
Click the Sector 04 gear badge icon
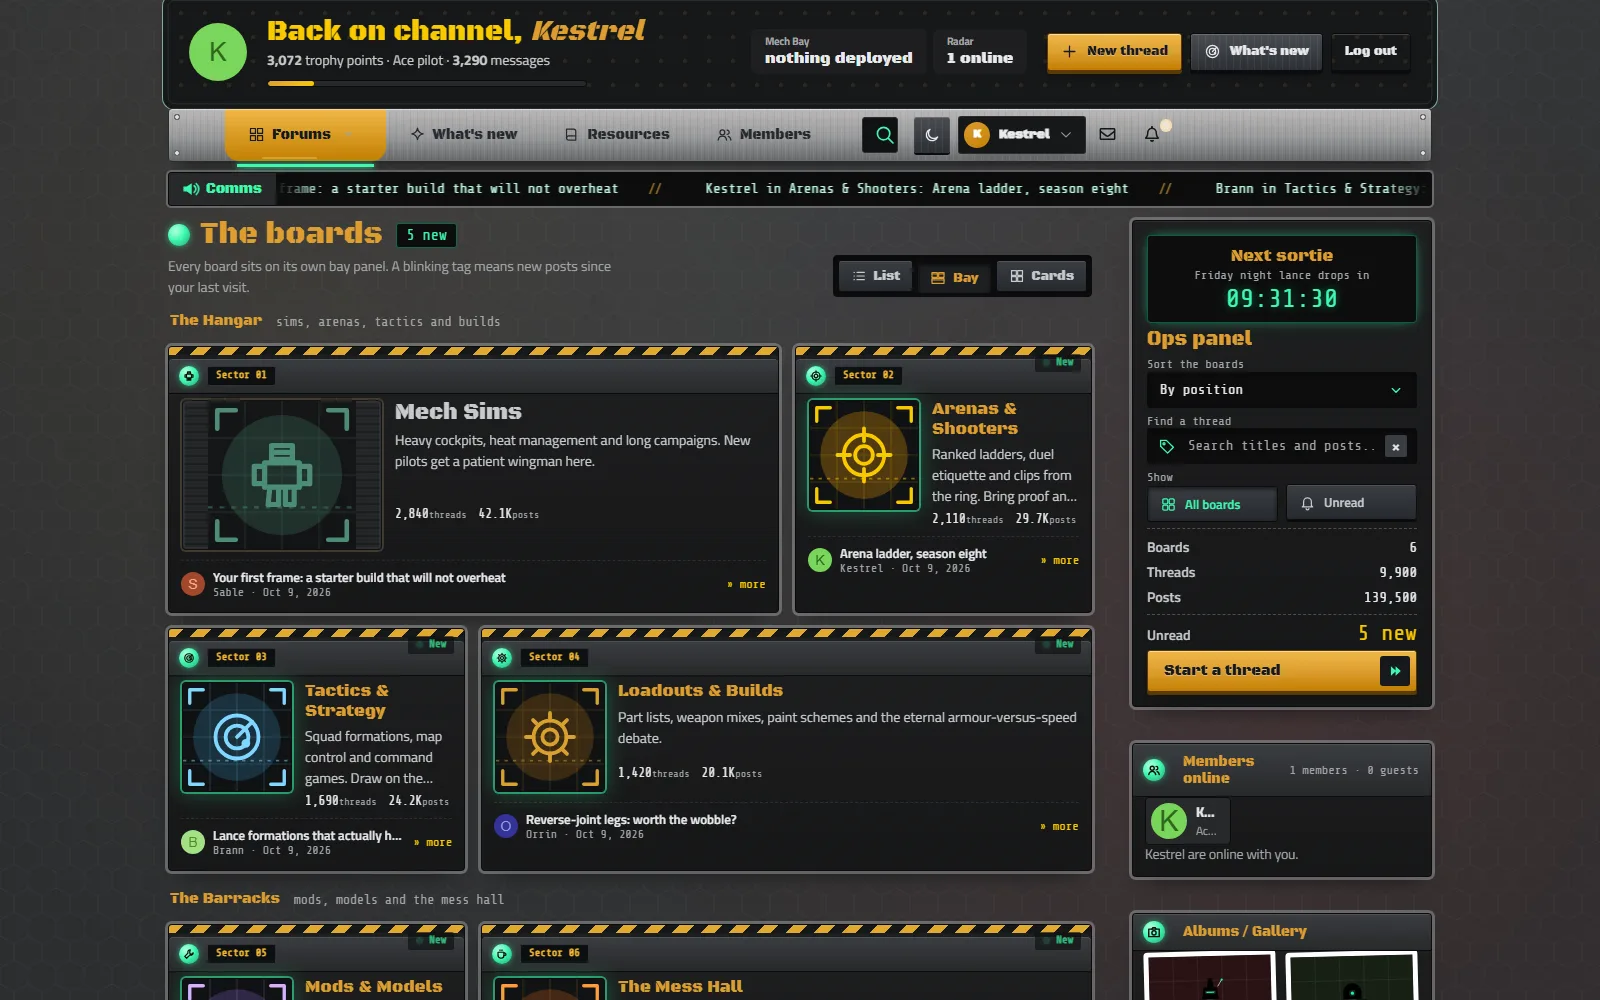[502, 657]
